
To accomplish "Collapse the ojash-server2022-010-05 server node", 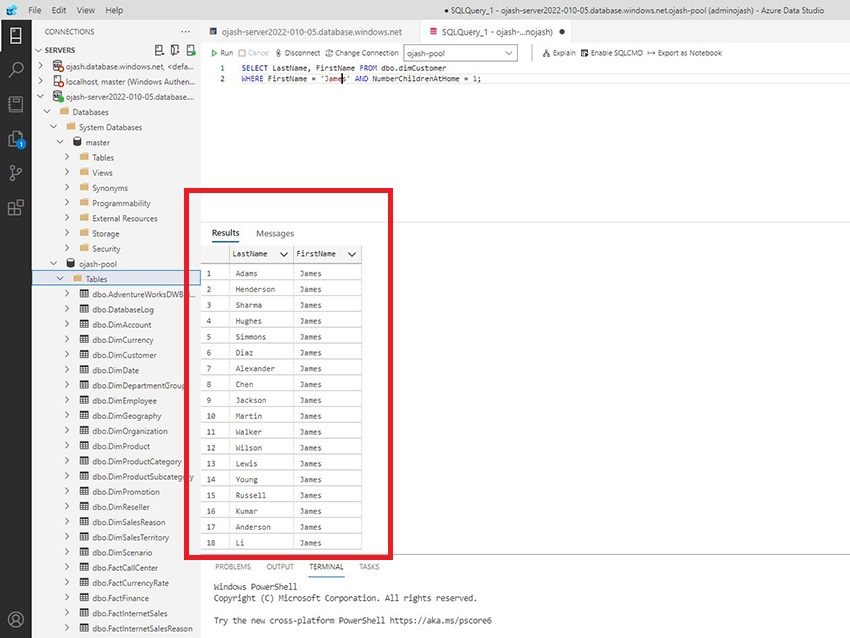I will [41, 96].
